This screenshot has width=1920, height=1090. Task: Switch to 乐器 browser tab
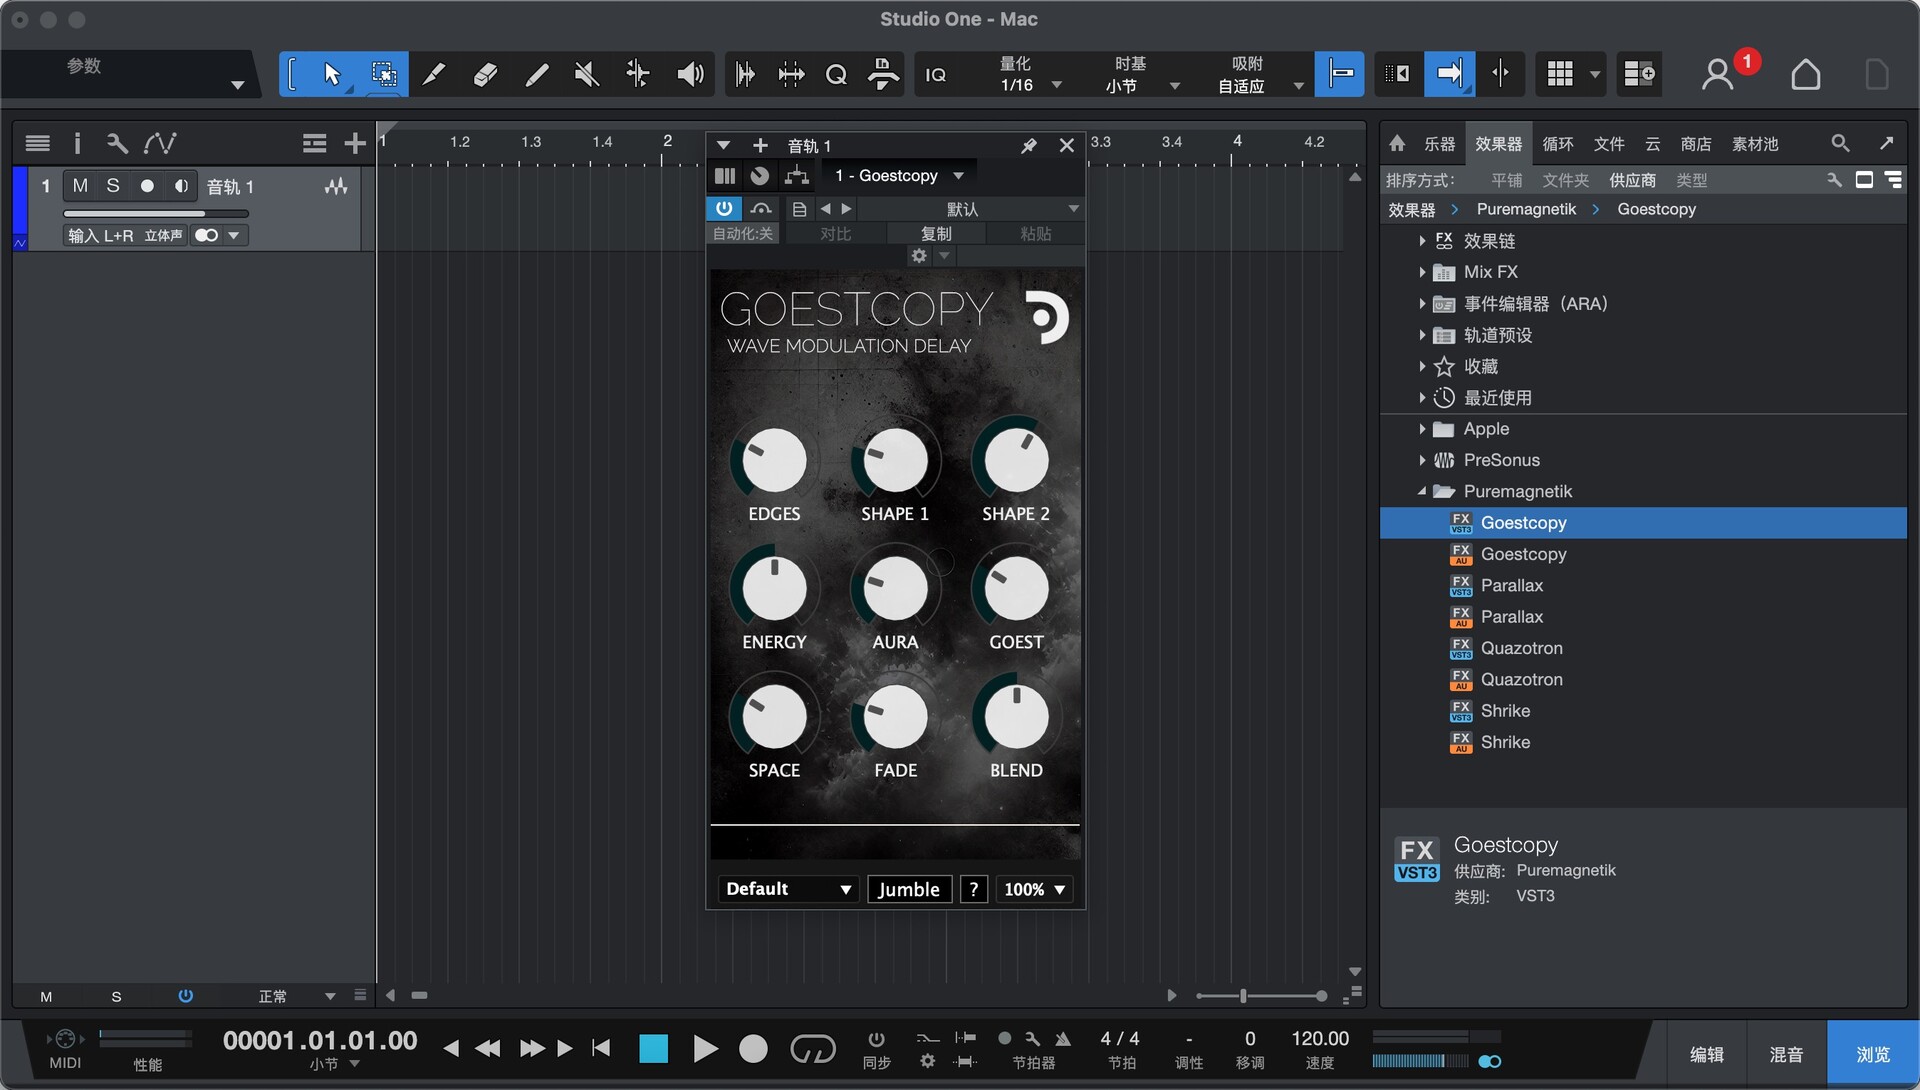pyautogui.click(x=1439, y=144)
